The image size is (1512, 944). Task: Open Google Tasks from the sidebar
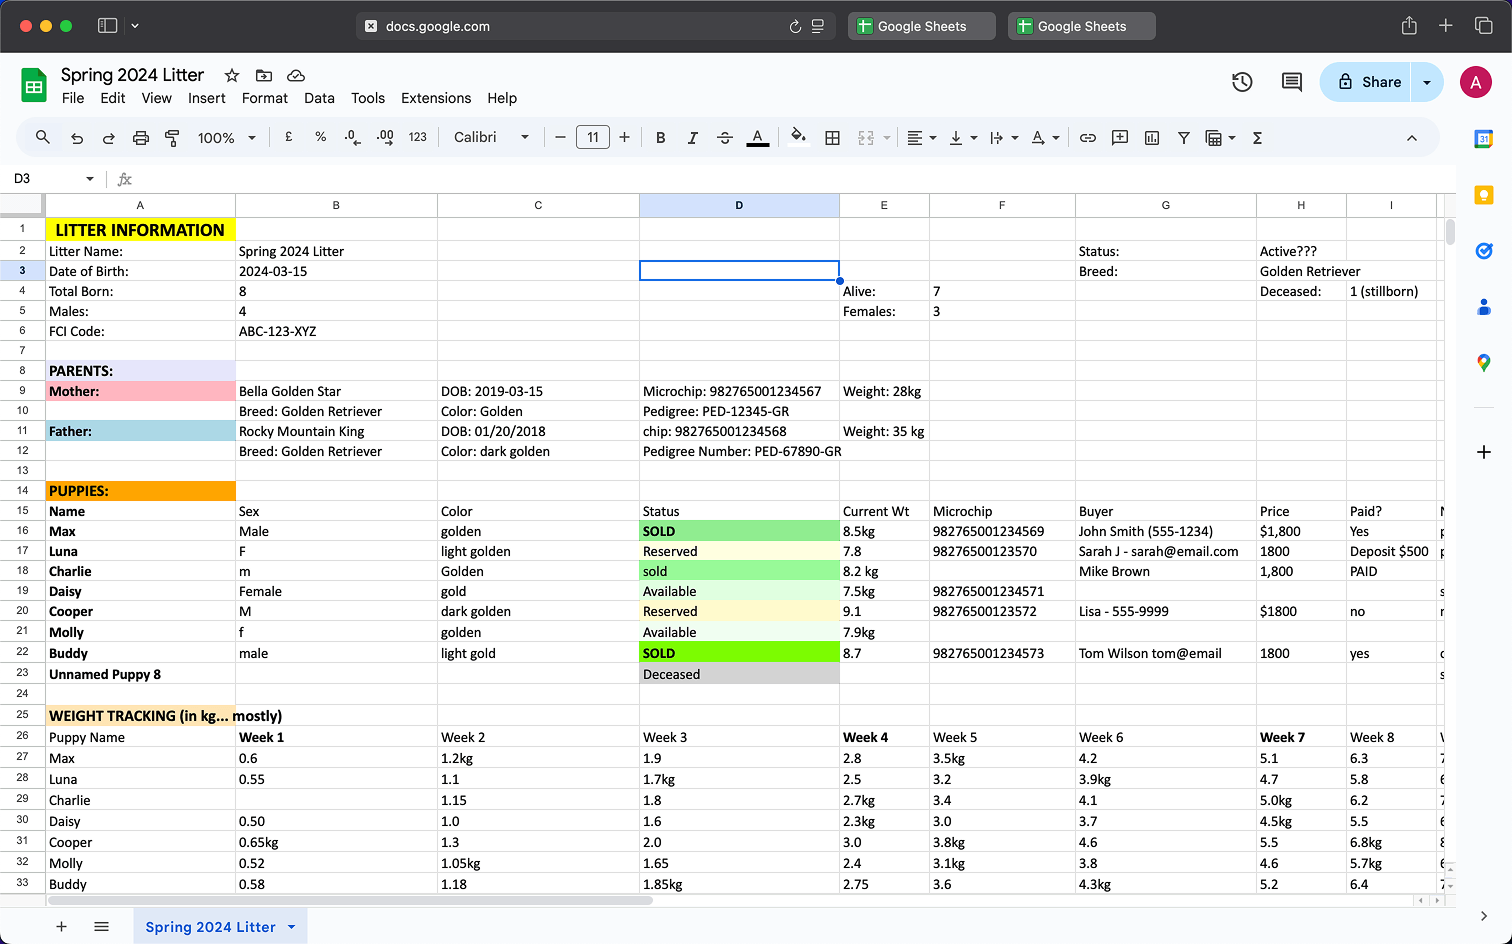(1484, 251)
